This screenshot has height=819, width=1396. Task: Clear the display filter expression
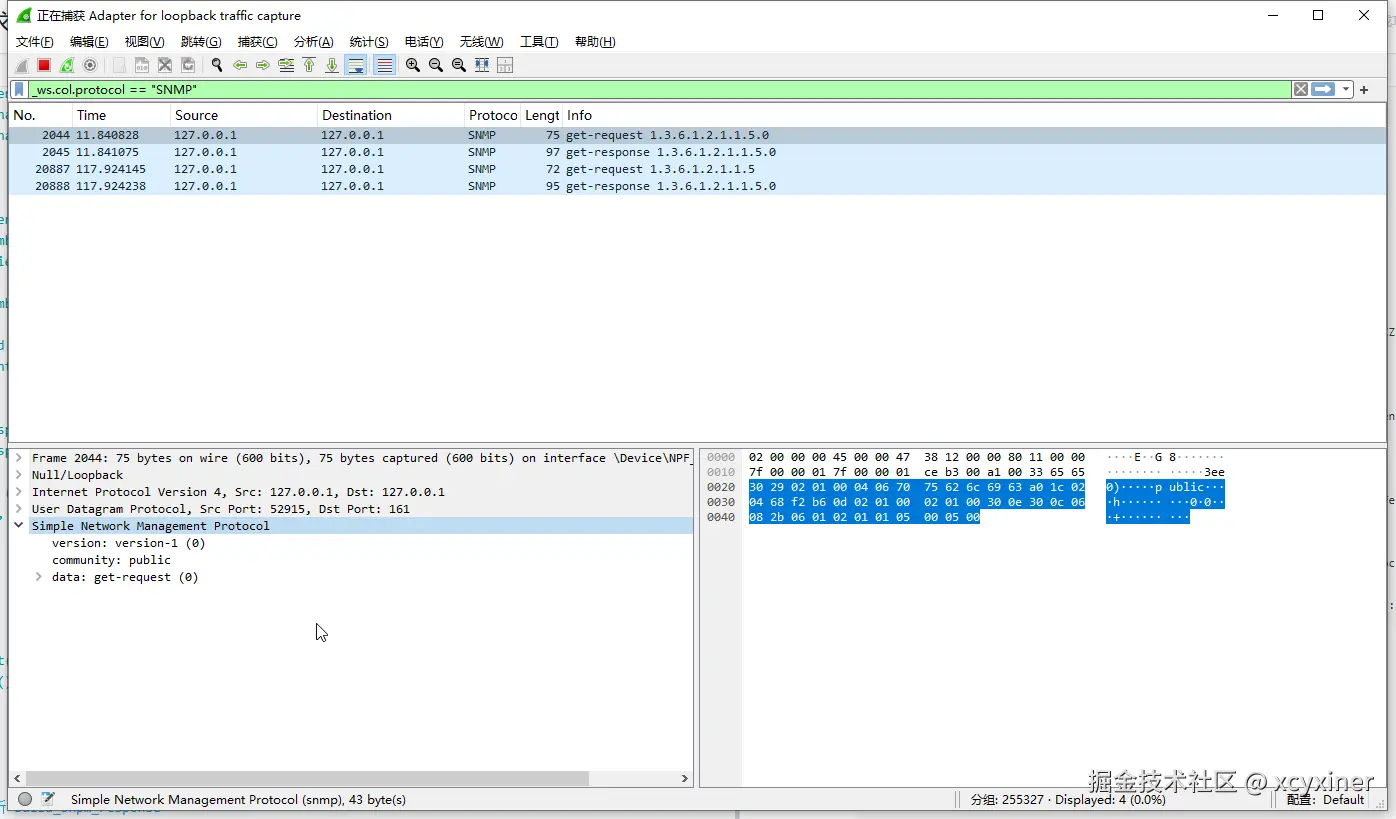pyautogui.click(x=1300, y=89)
